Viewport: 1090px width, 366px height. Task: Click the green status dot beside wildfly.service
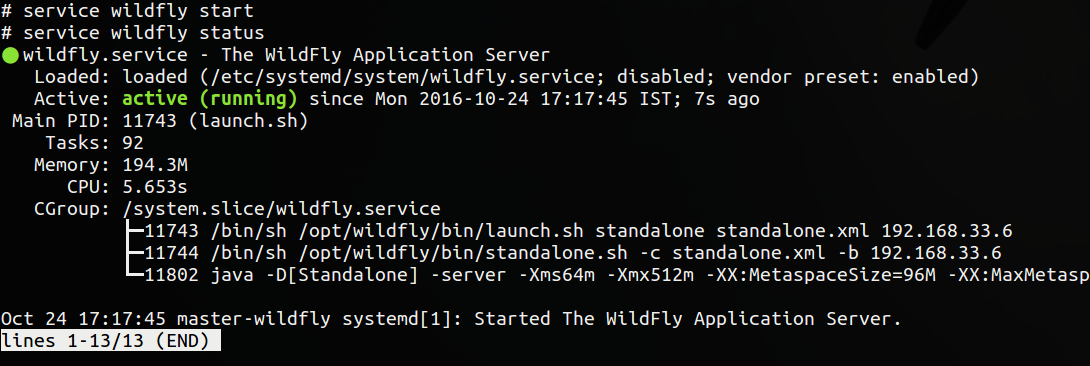tap(10, 56)
